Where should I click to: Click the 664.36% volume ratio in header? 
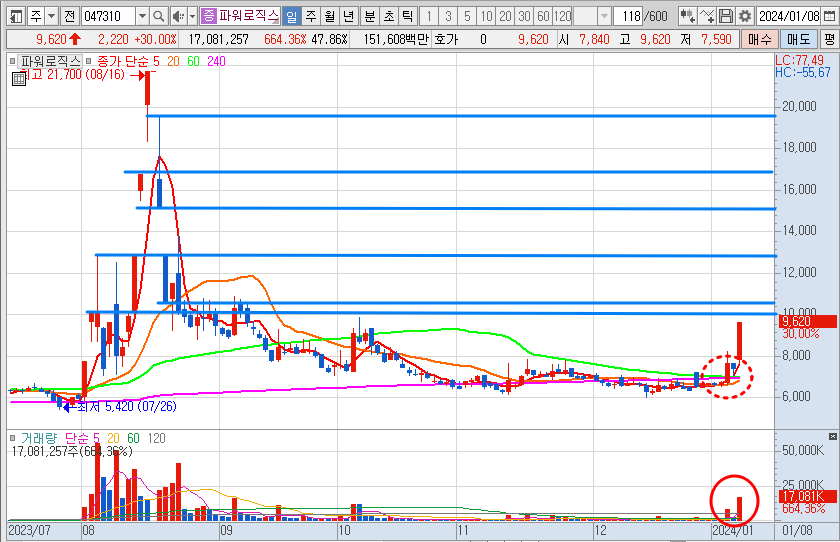point(285,39)
